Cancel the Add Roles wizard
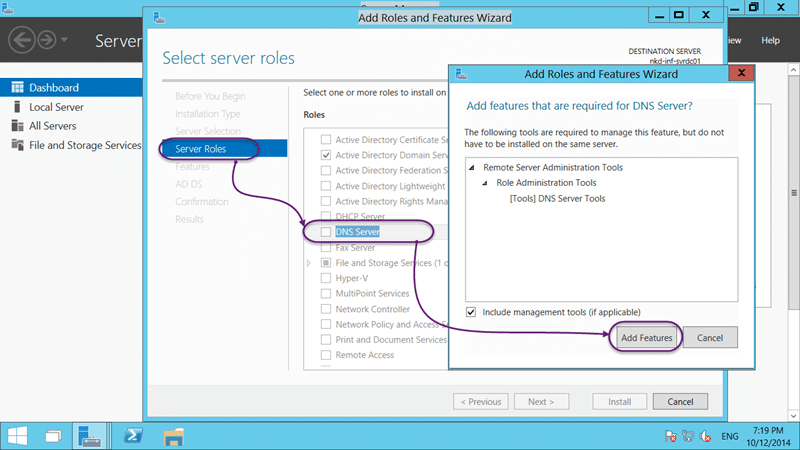 click(x=680, y=402)
